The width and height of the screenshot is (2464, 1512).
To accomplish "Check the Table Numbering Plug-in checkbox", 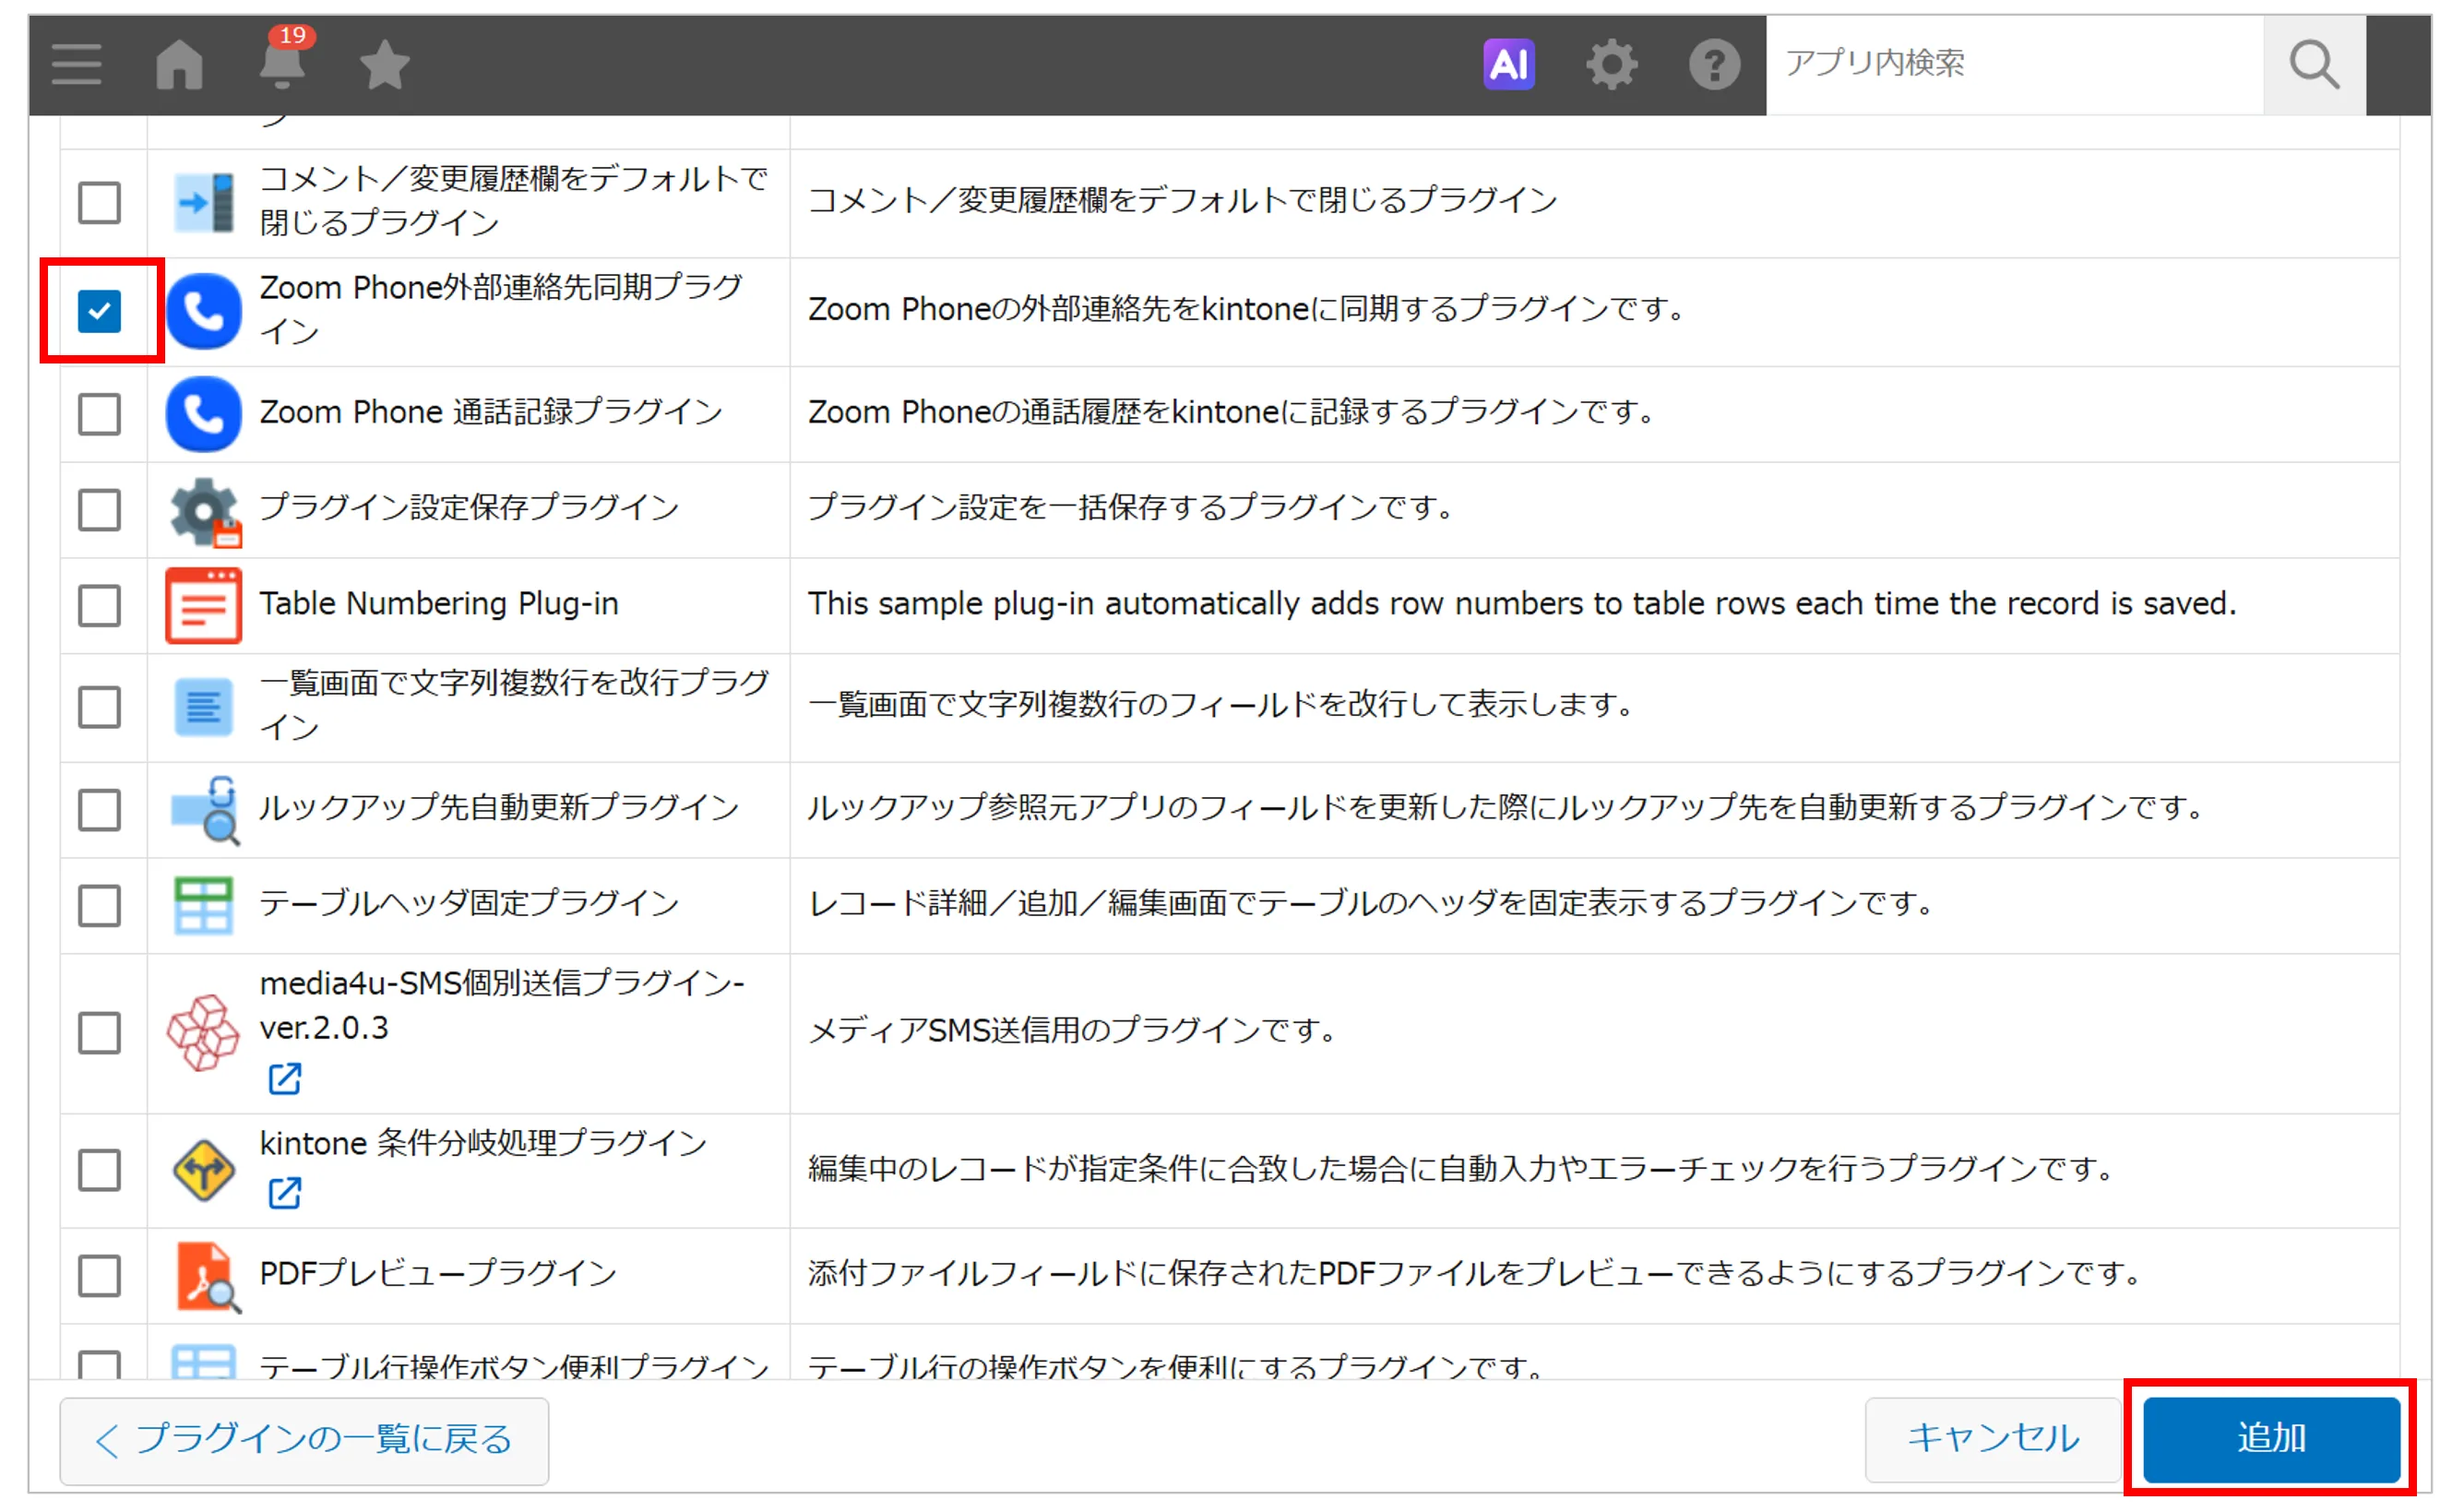I will point(100,606).
